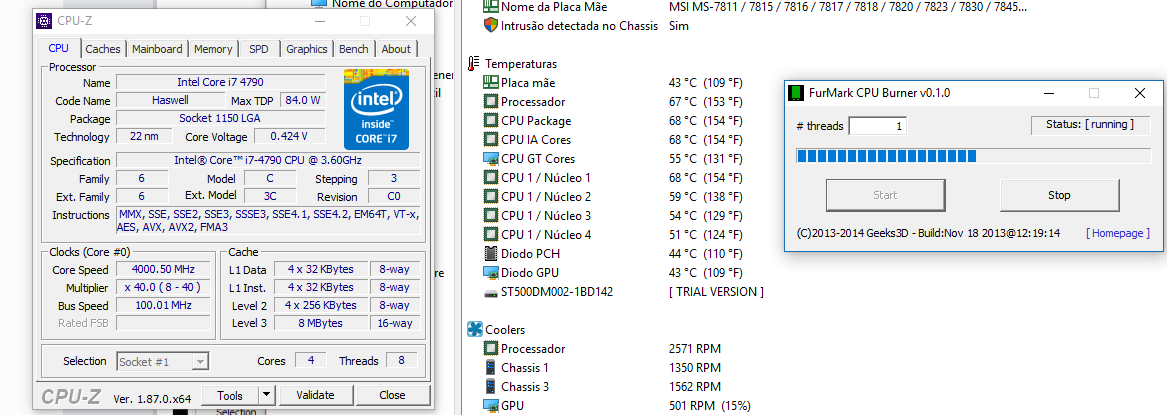Open the Graphics tab in CPU-Z

tap(307, 49)
